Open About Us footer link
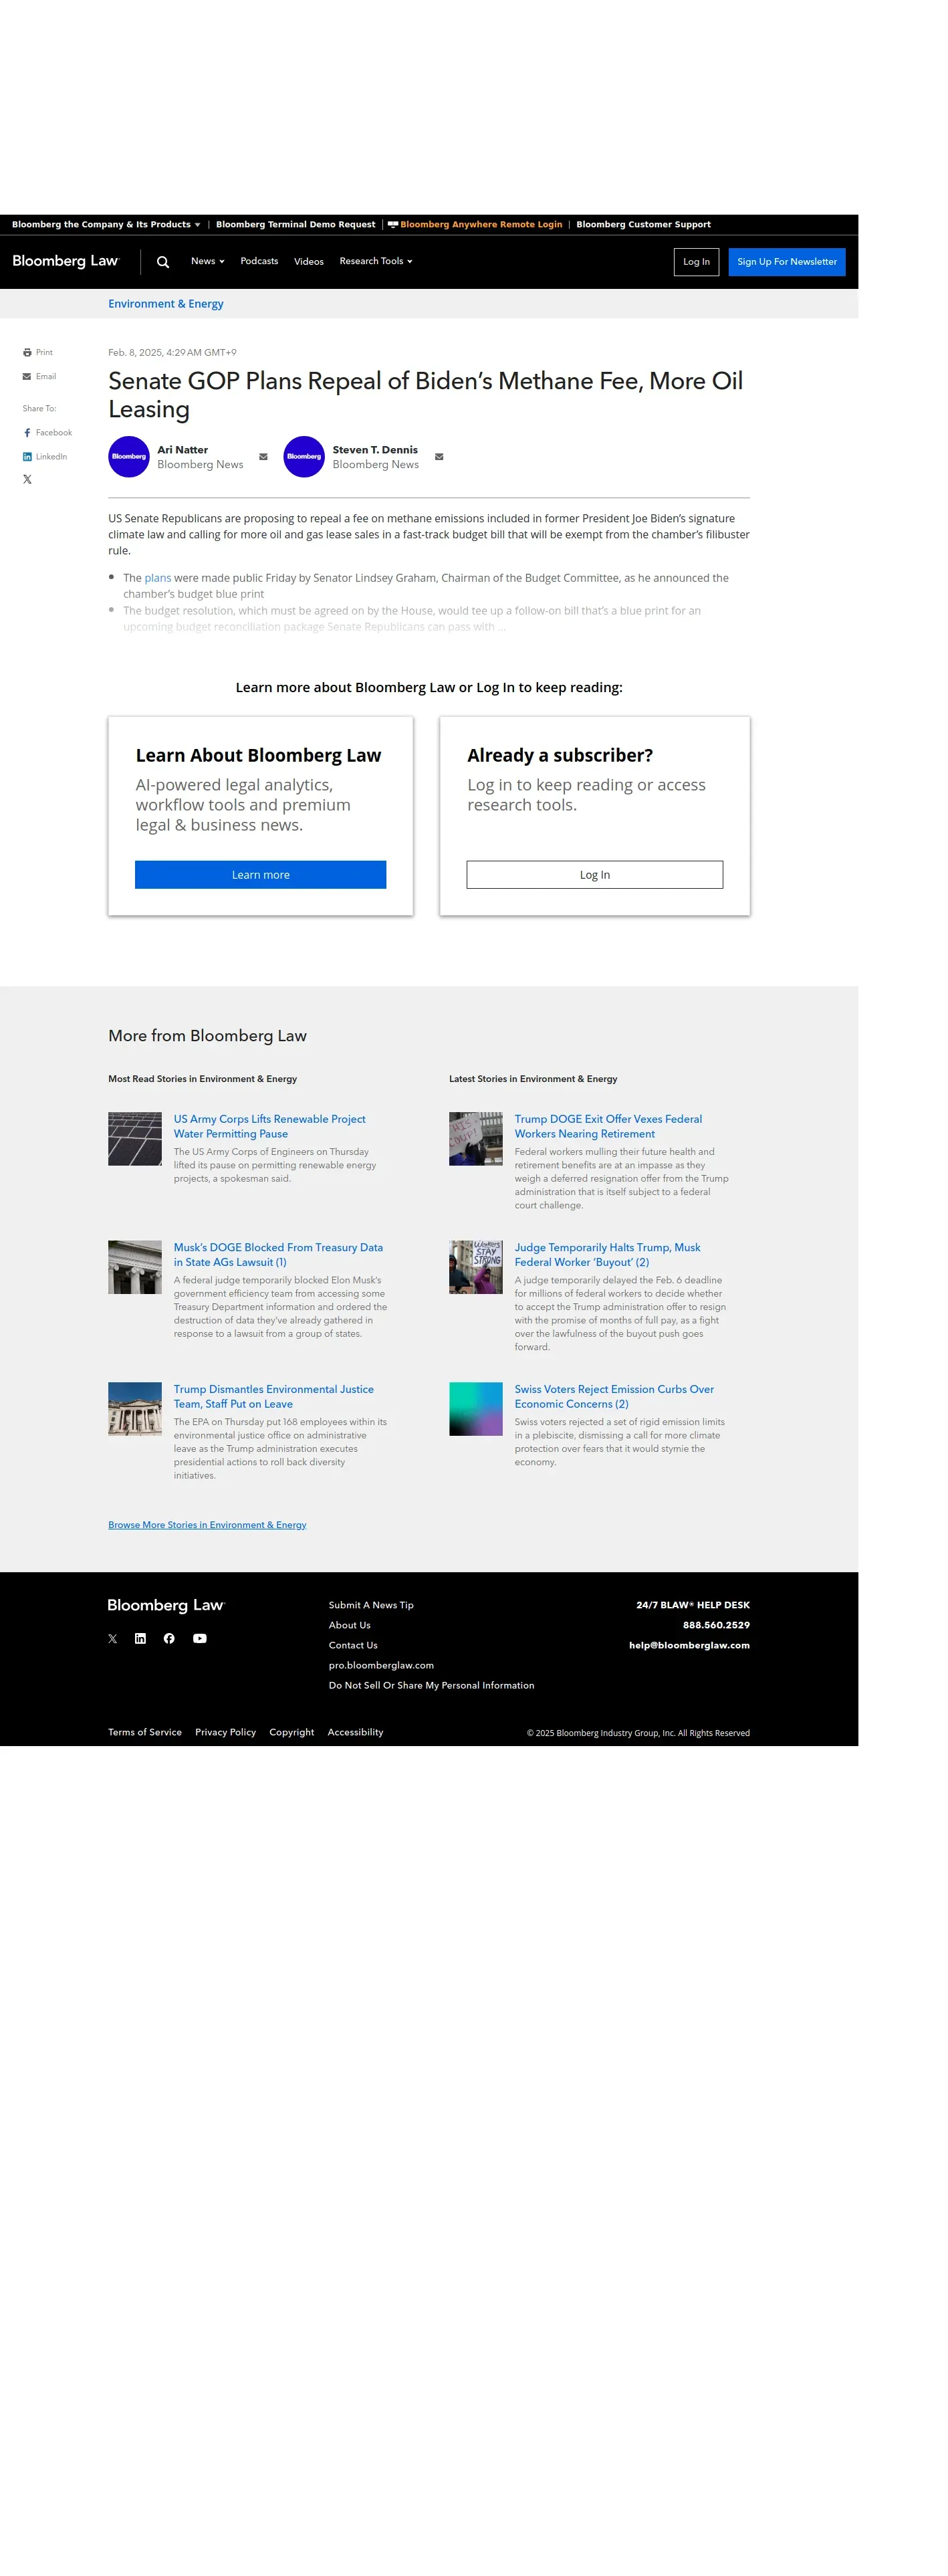The width and height of the screenshot is (948, 2576). 350,1625
